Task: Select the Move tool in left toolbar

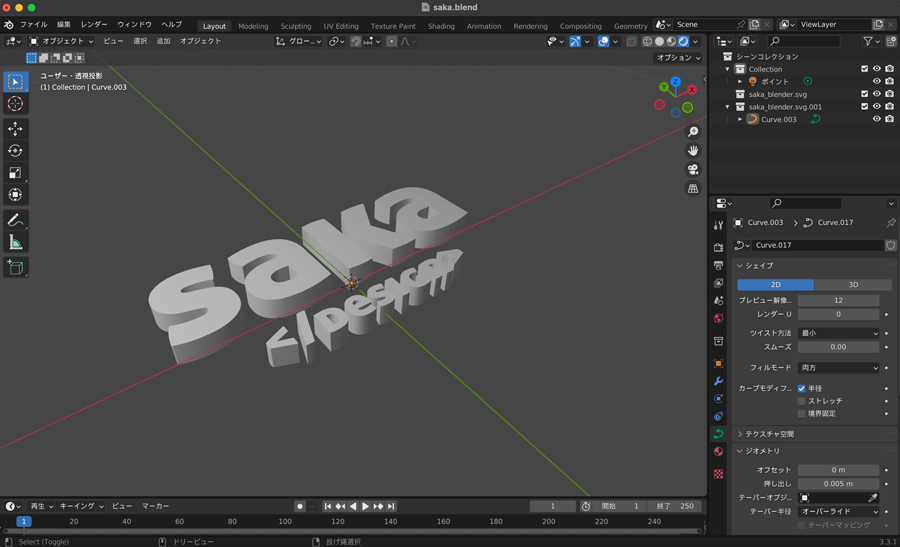Action: 15,129
